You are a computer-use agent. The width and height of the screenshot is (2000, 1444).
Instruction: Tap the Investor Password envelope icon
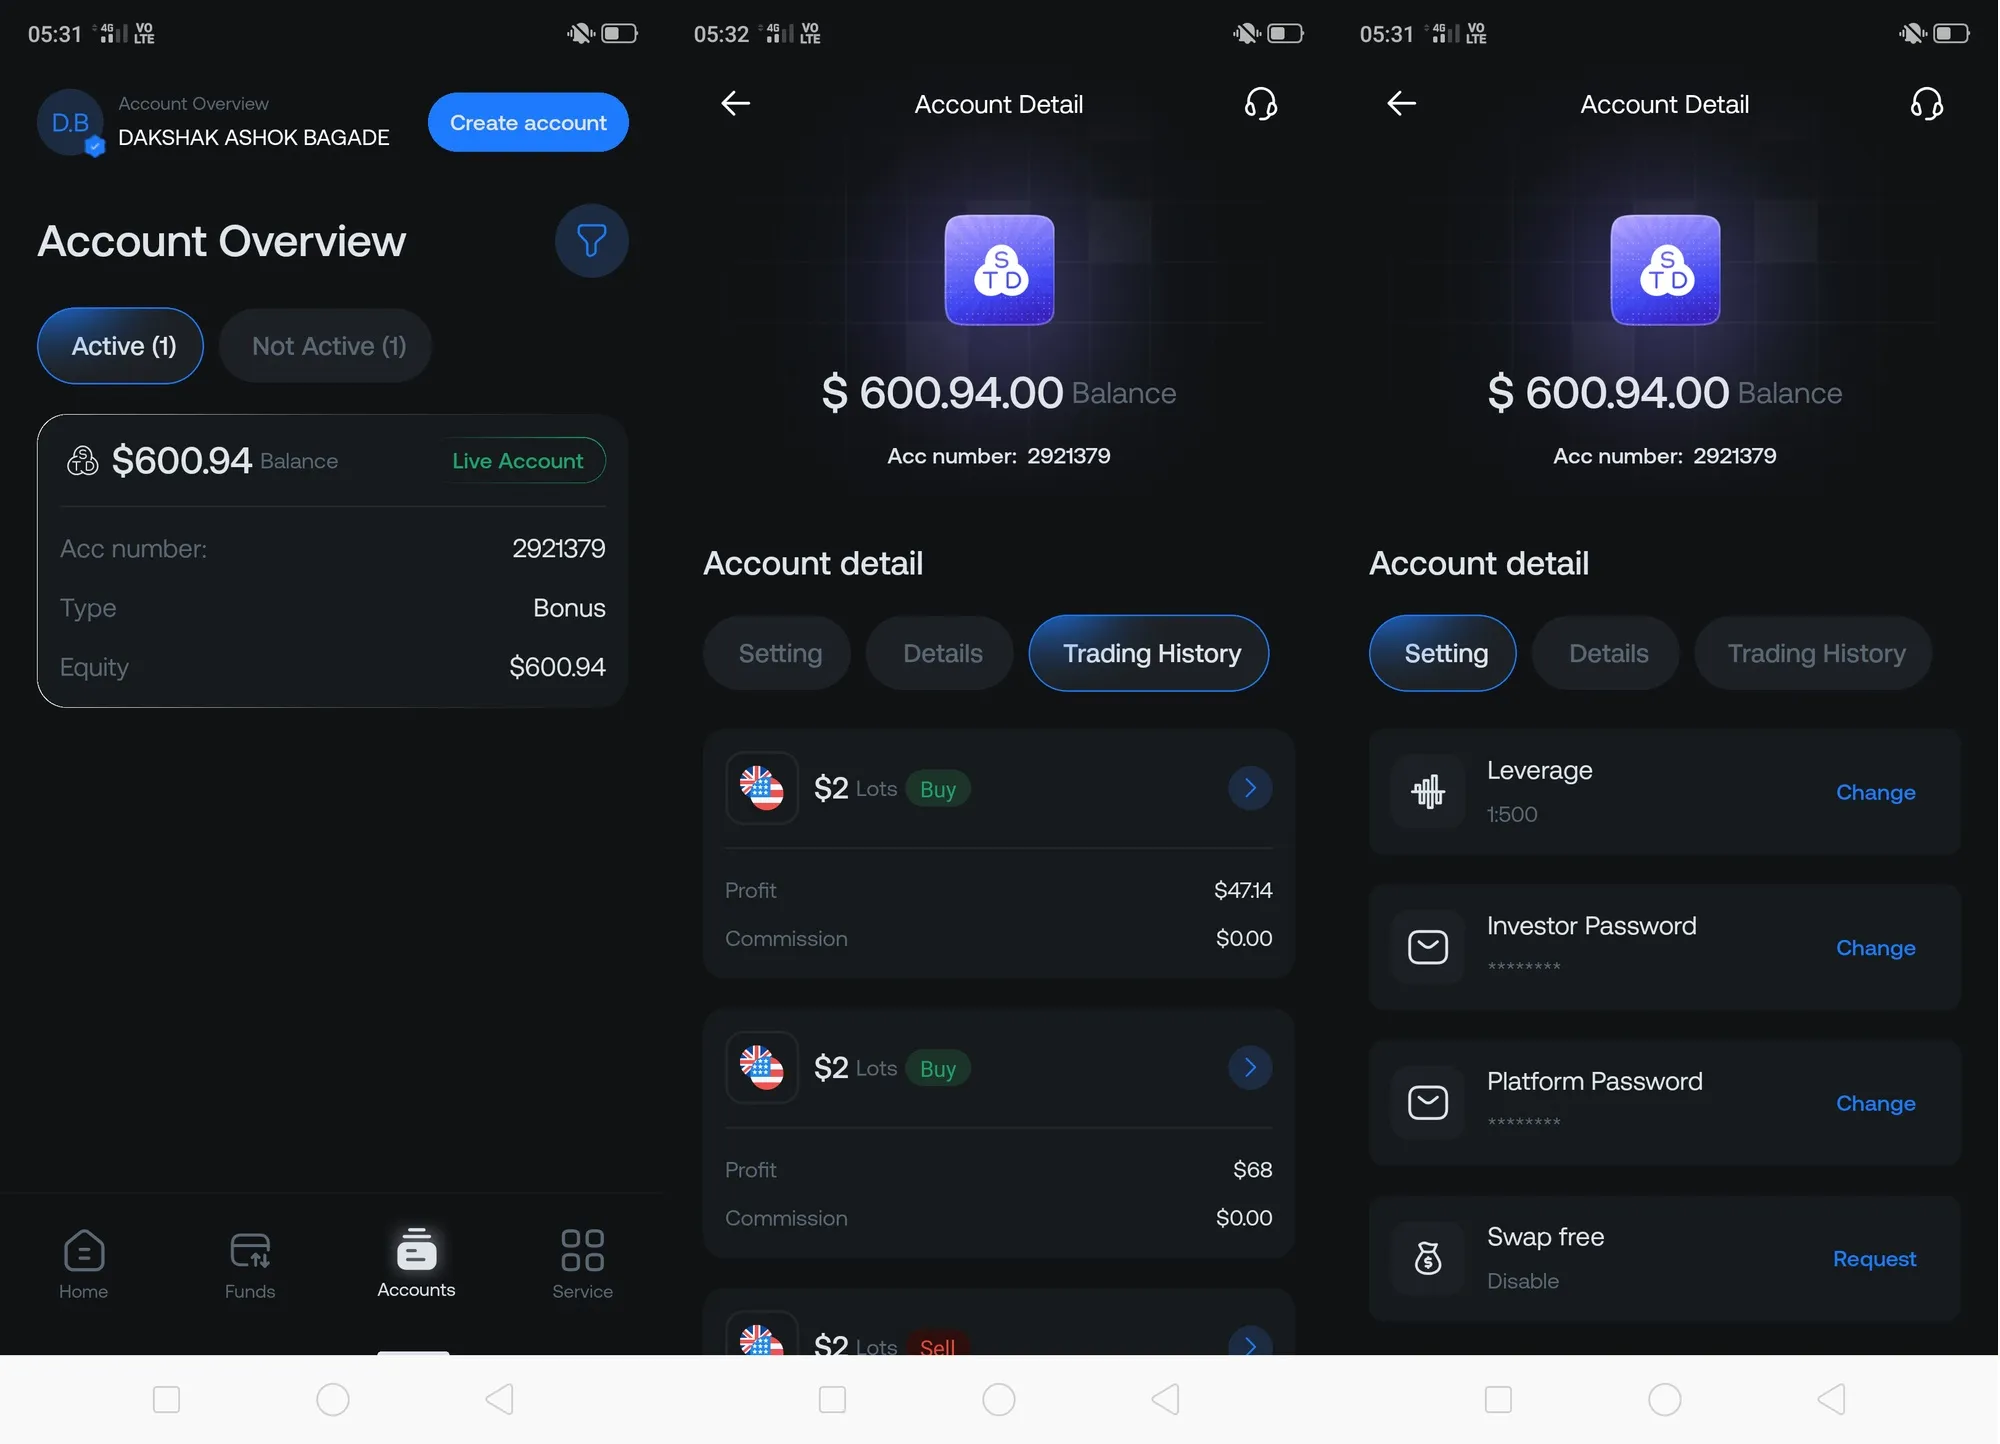(x=1428, y=947)
